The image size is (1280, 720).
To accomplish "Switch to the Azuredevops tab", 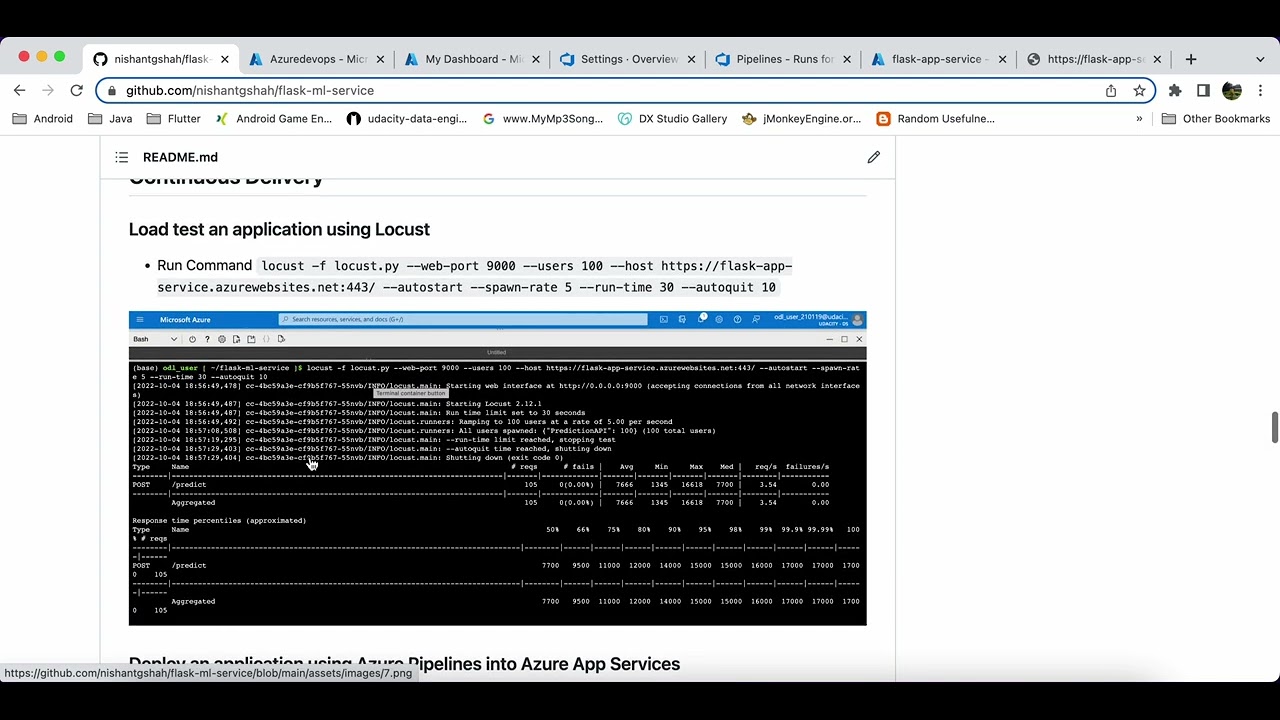I will (318, 59).
